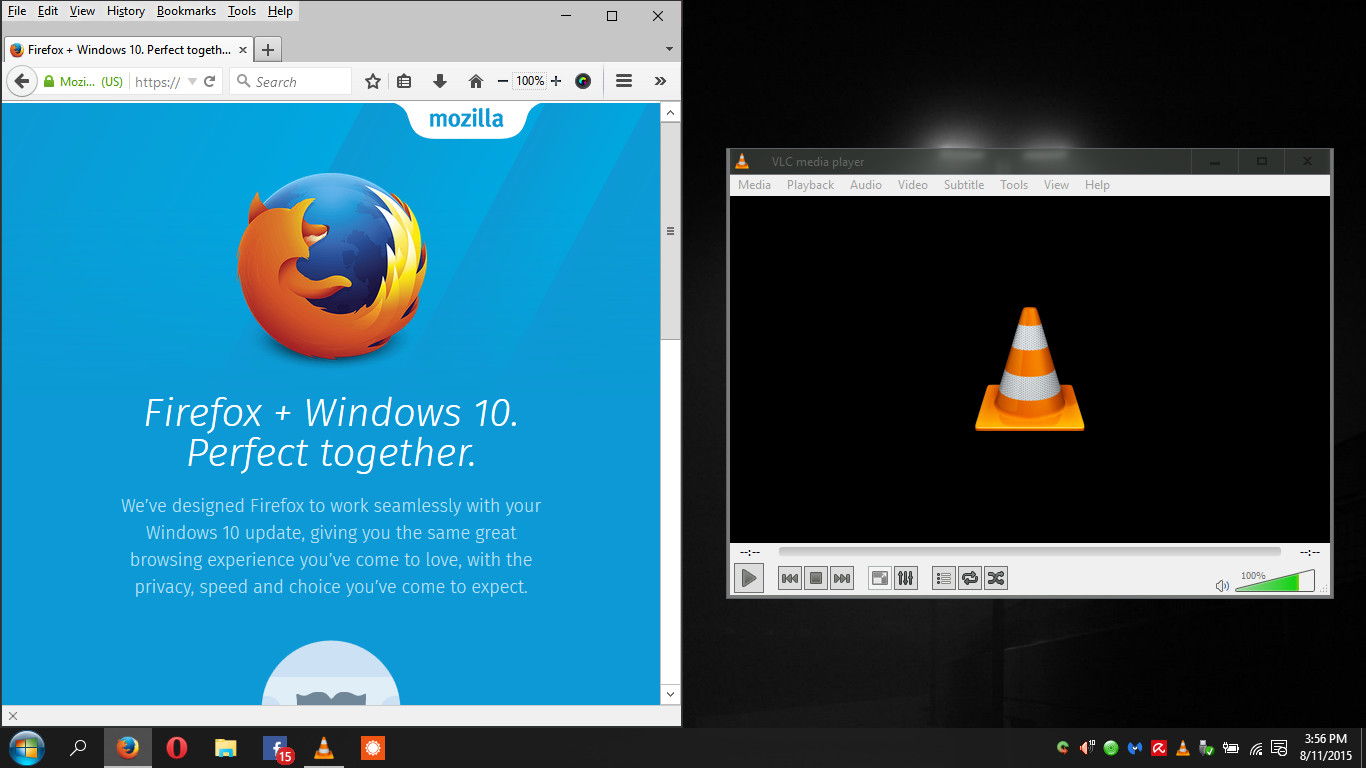
Task: Open Firefox View menu
Action: [x=82, y=11]
